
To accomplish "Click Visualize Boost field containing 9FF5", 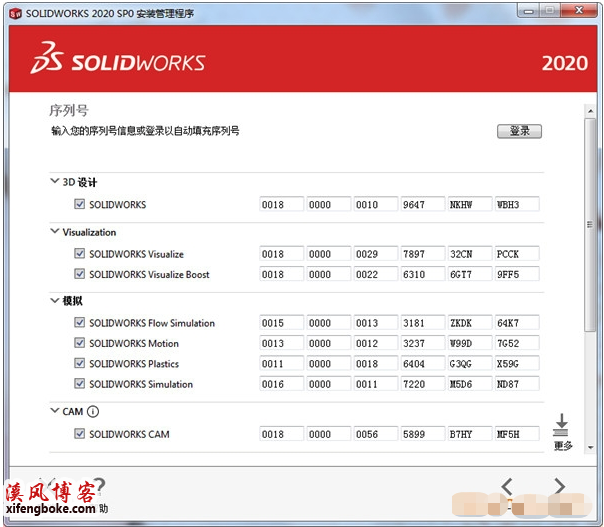I will pos(517,274).
